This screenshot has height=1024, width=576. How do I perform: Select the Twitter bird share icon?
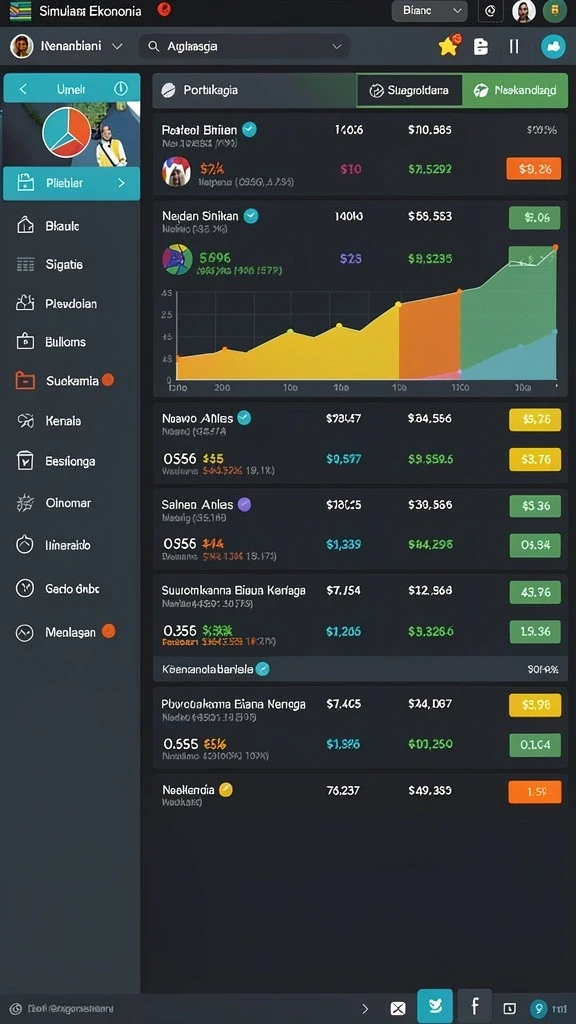point(434,1006)
